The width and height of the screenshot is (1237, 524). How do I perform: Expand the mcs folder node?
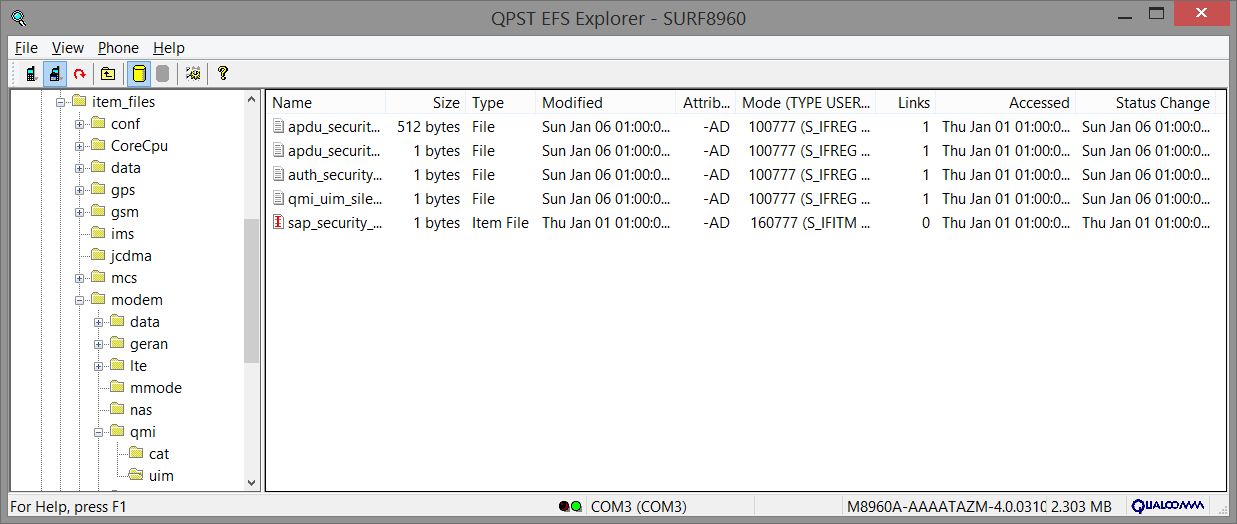(79, 278)
